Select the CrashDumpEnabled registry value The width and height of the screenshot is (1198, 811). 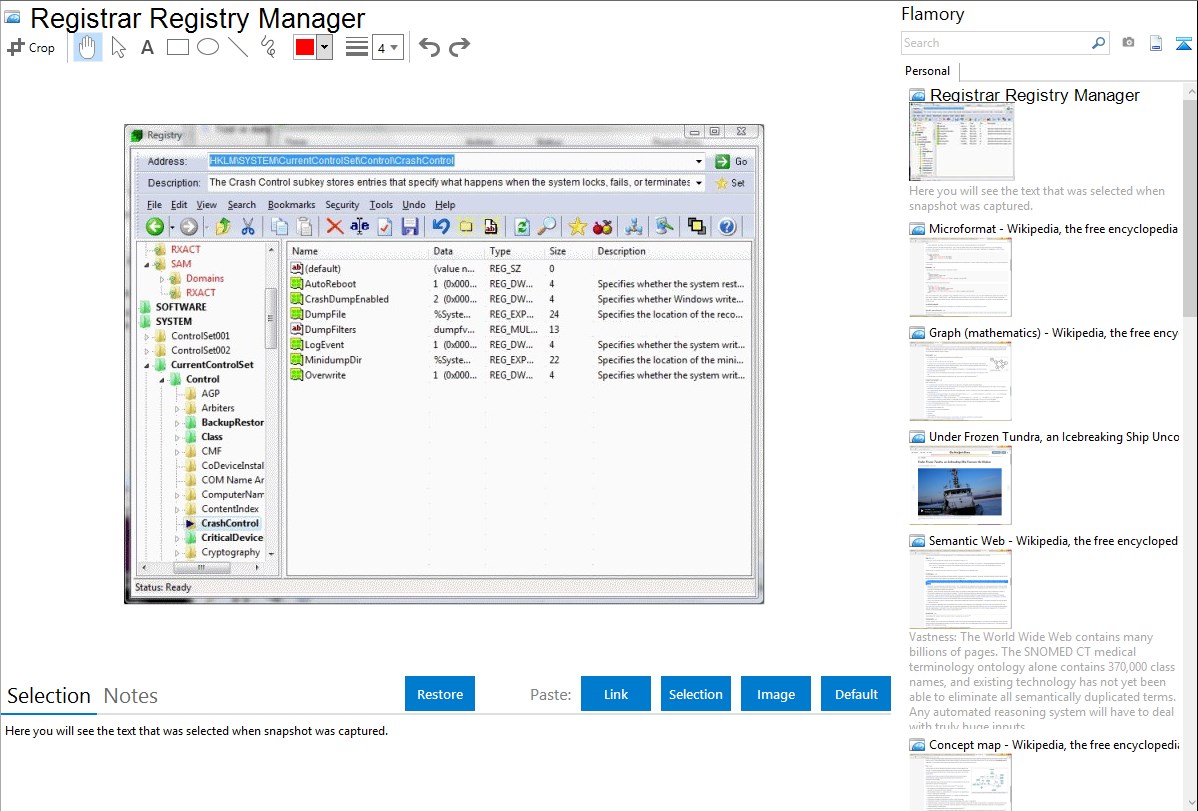point(346,299)
